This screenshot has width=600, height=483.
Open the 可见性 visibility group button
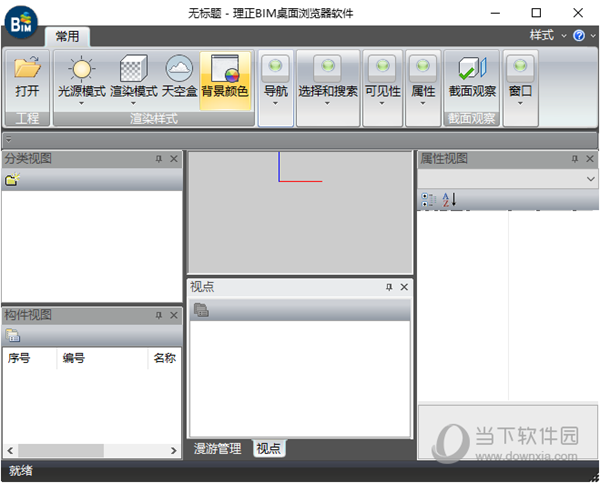[x=383, y=88]
